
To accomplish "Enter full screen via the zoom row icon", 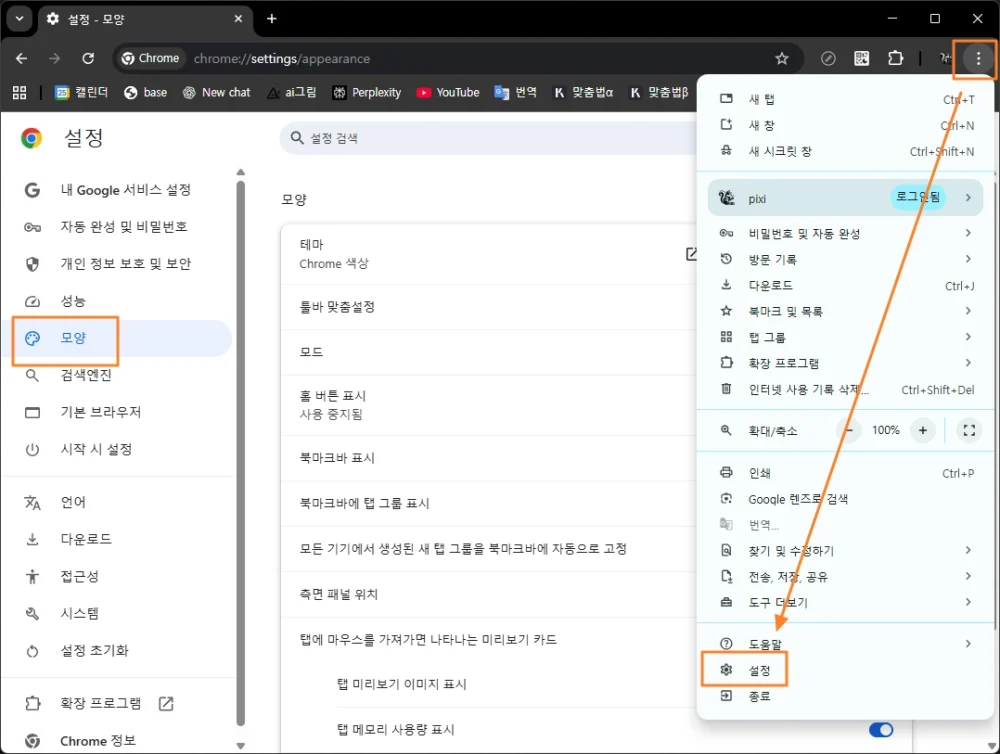I will click(968, 430).
